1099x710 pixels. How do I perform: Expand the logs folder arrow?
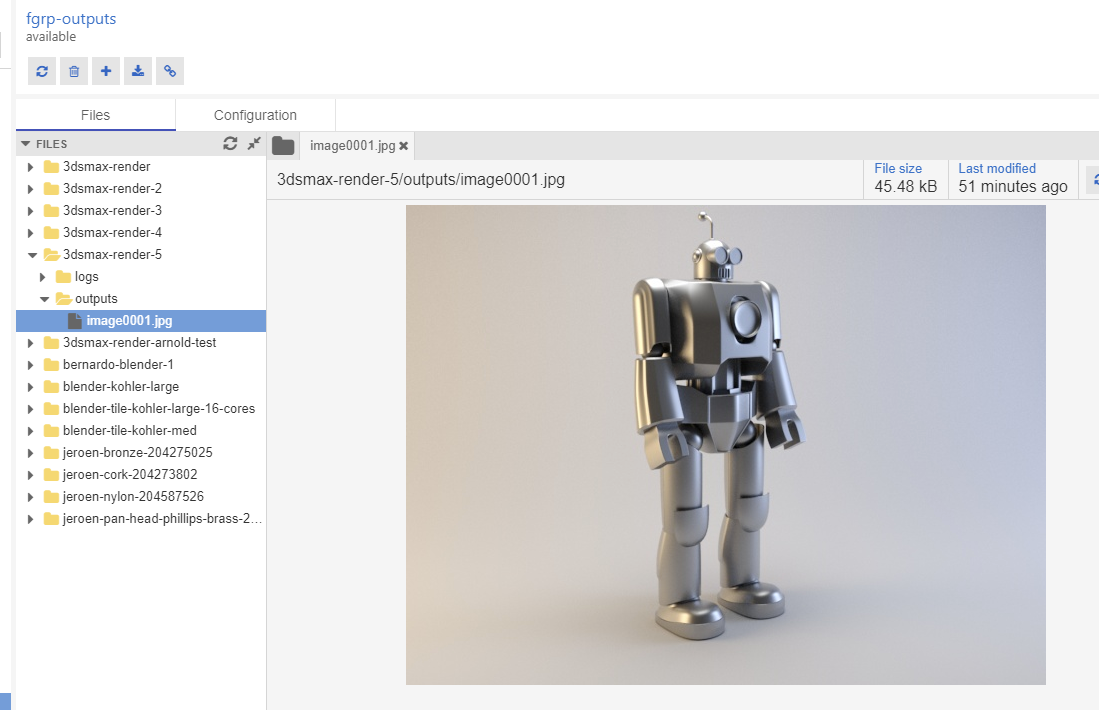click(43, 277)
